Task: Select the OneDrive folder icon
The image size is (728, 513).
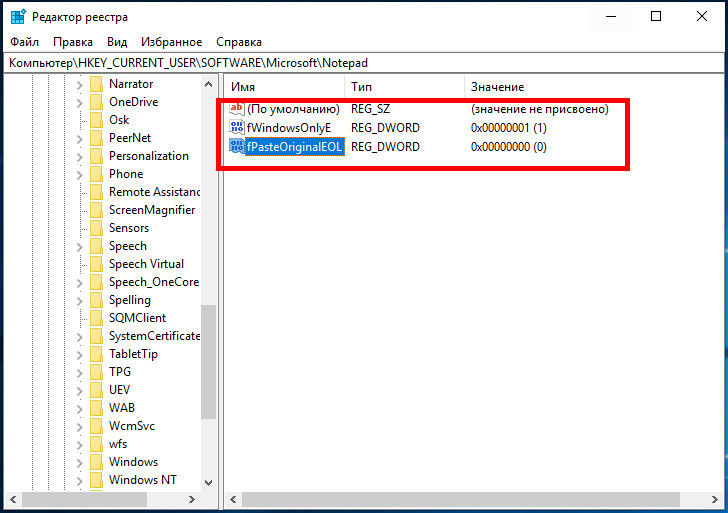Action: [96, 102]
